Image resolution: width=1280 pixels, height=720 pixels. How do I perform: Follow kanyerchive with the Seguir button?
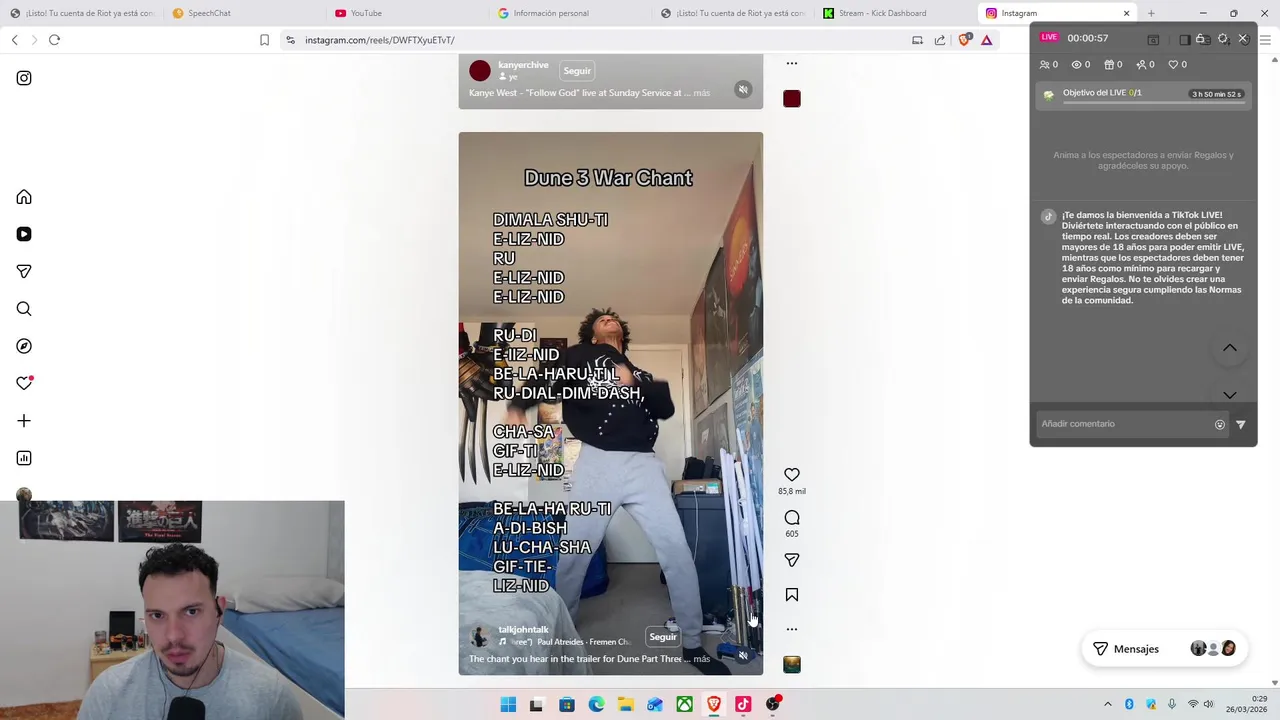click(577, 71)
